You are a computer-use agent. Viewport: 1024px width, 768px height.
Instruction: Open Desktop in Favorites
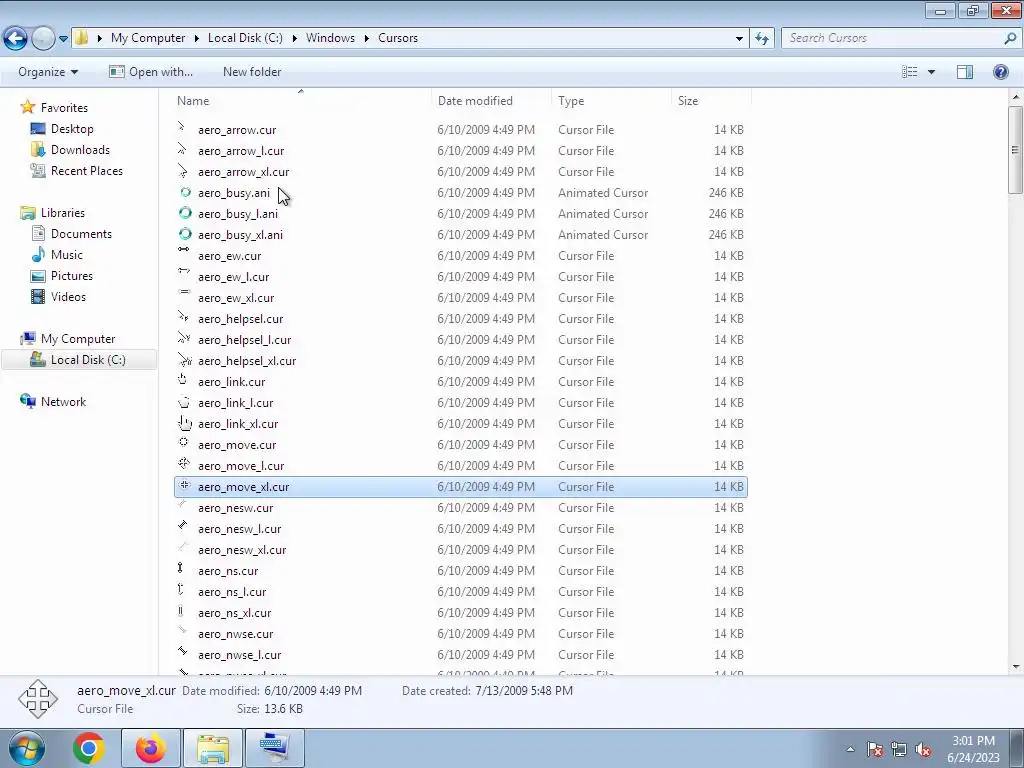pyautogui.click(x=72, y=129)
